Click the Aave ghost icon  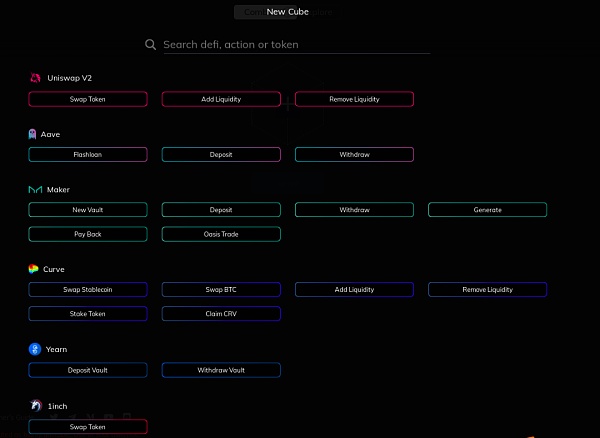(x=34, y=134)
